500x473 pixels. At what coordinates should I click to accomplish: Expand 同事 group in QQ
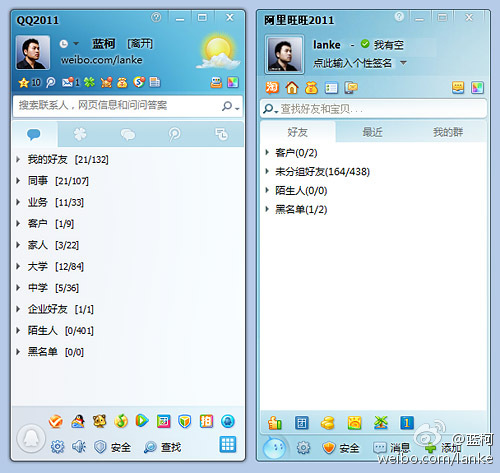pyautogui.click(x=18, y=181)
